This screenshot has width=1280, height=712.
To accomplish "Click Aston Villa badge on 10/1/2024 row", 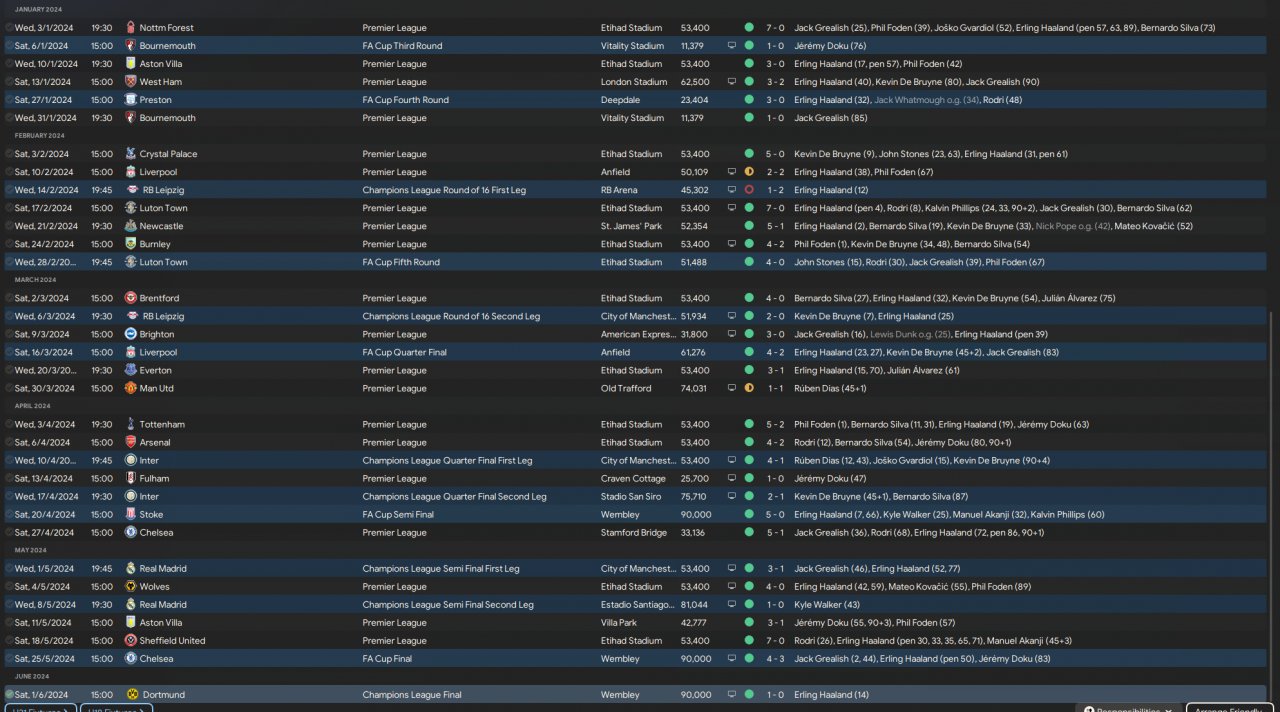I will (130, 64).
